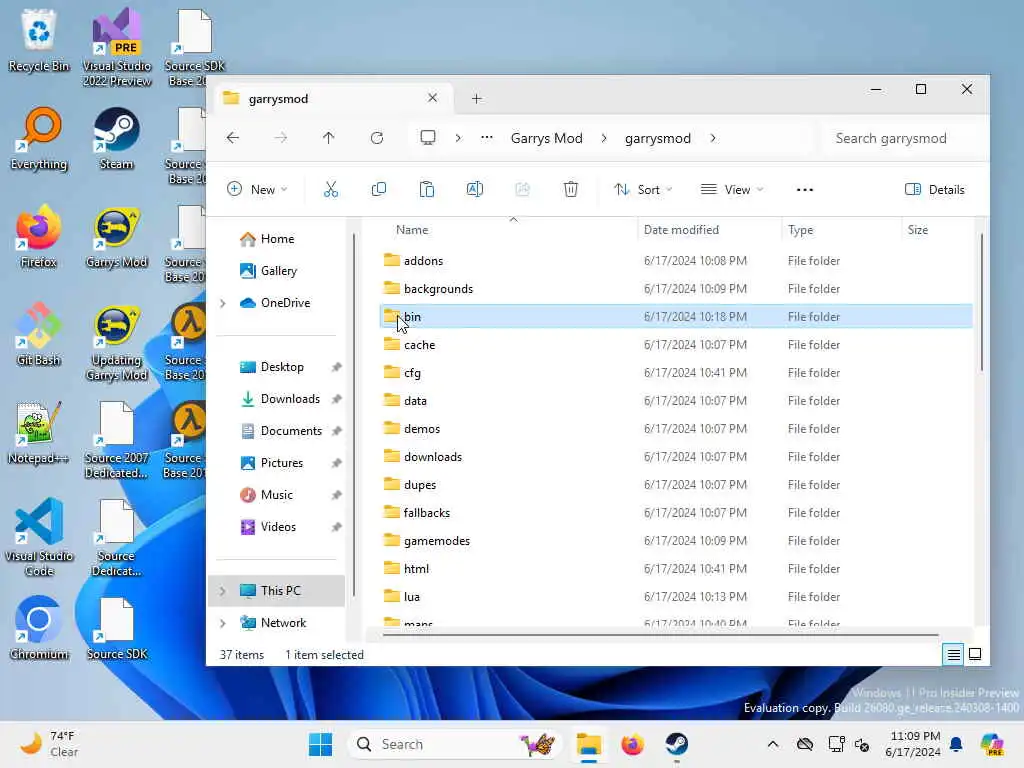
Task: Select the Garrys Mod desktop icon
Action: point(116,238)
